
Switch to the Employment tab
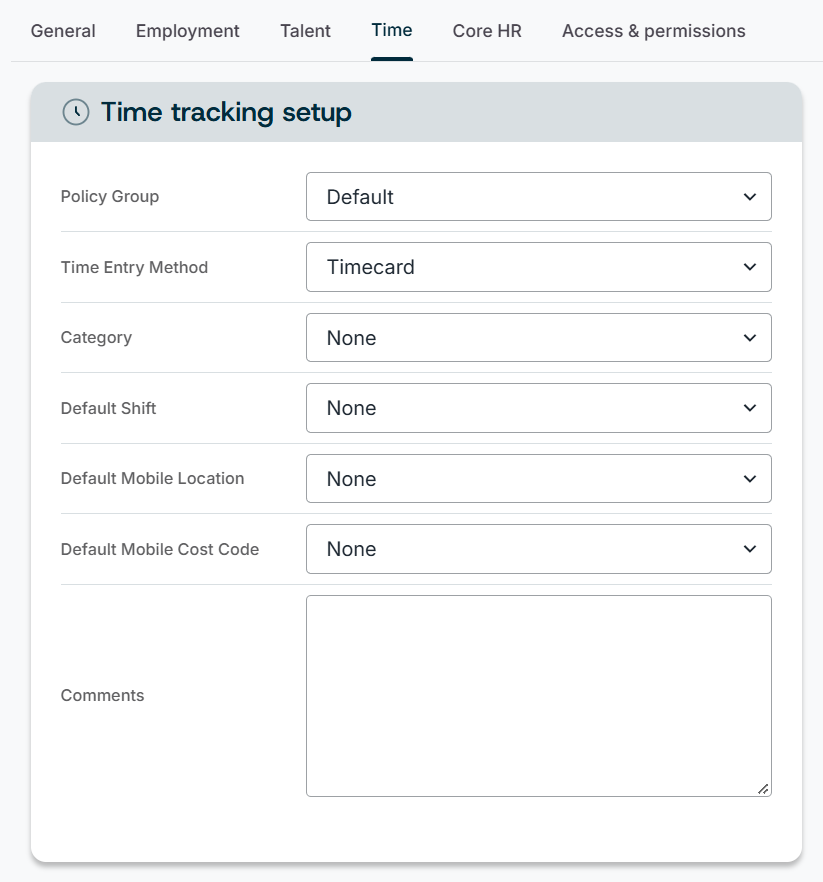(187, 31)
